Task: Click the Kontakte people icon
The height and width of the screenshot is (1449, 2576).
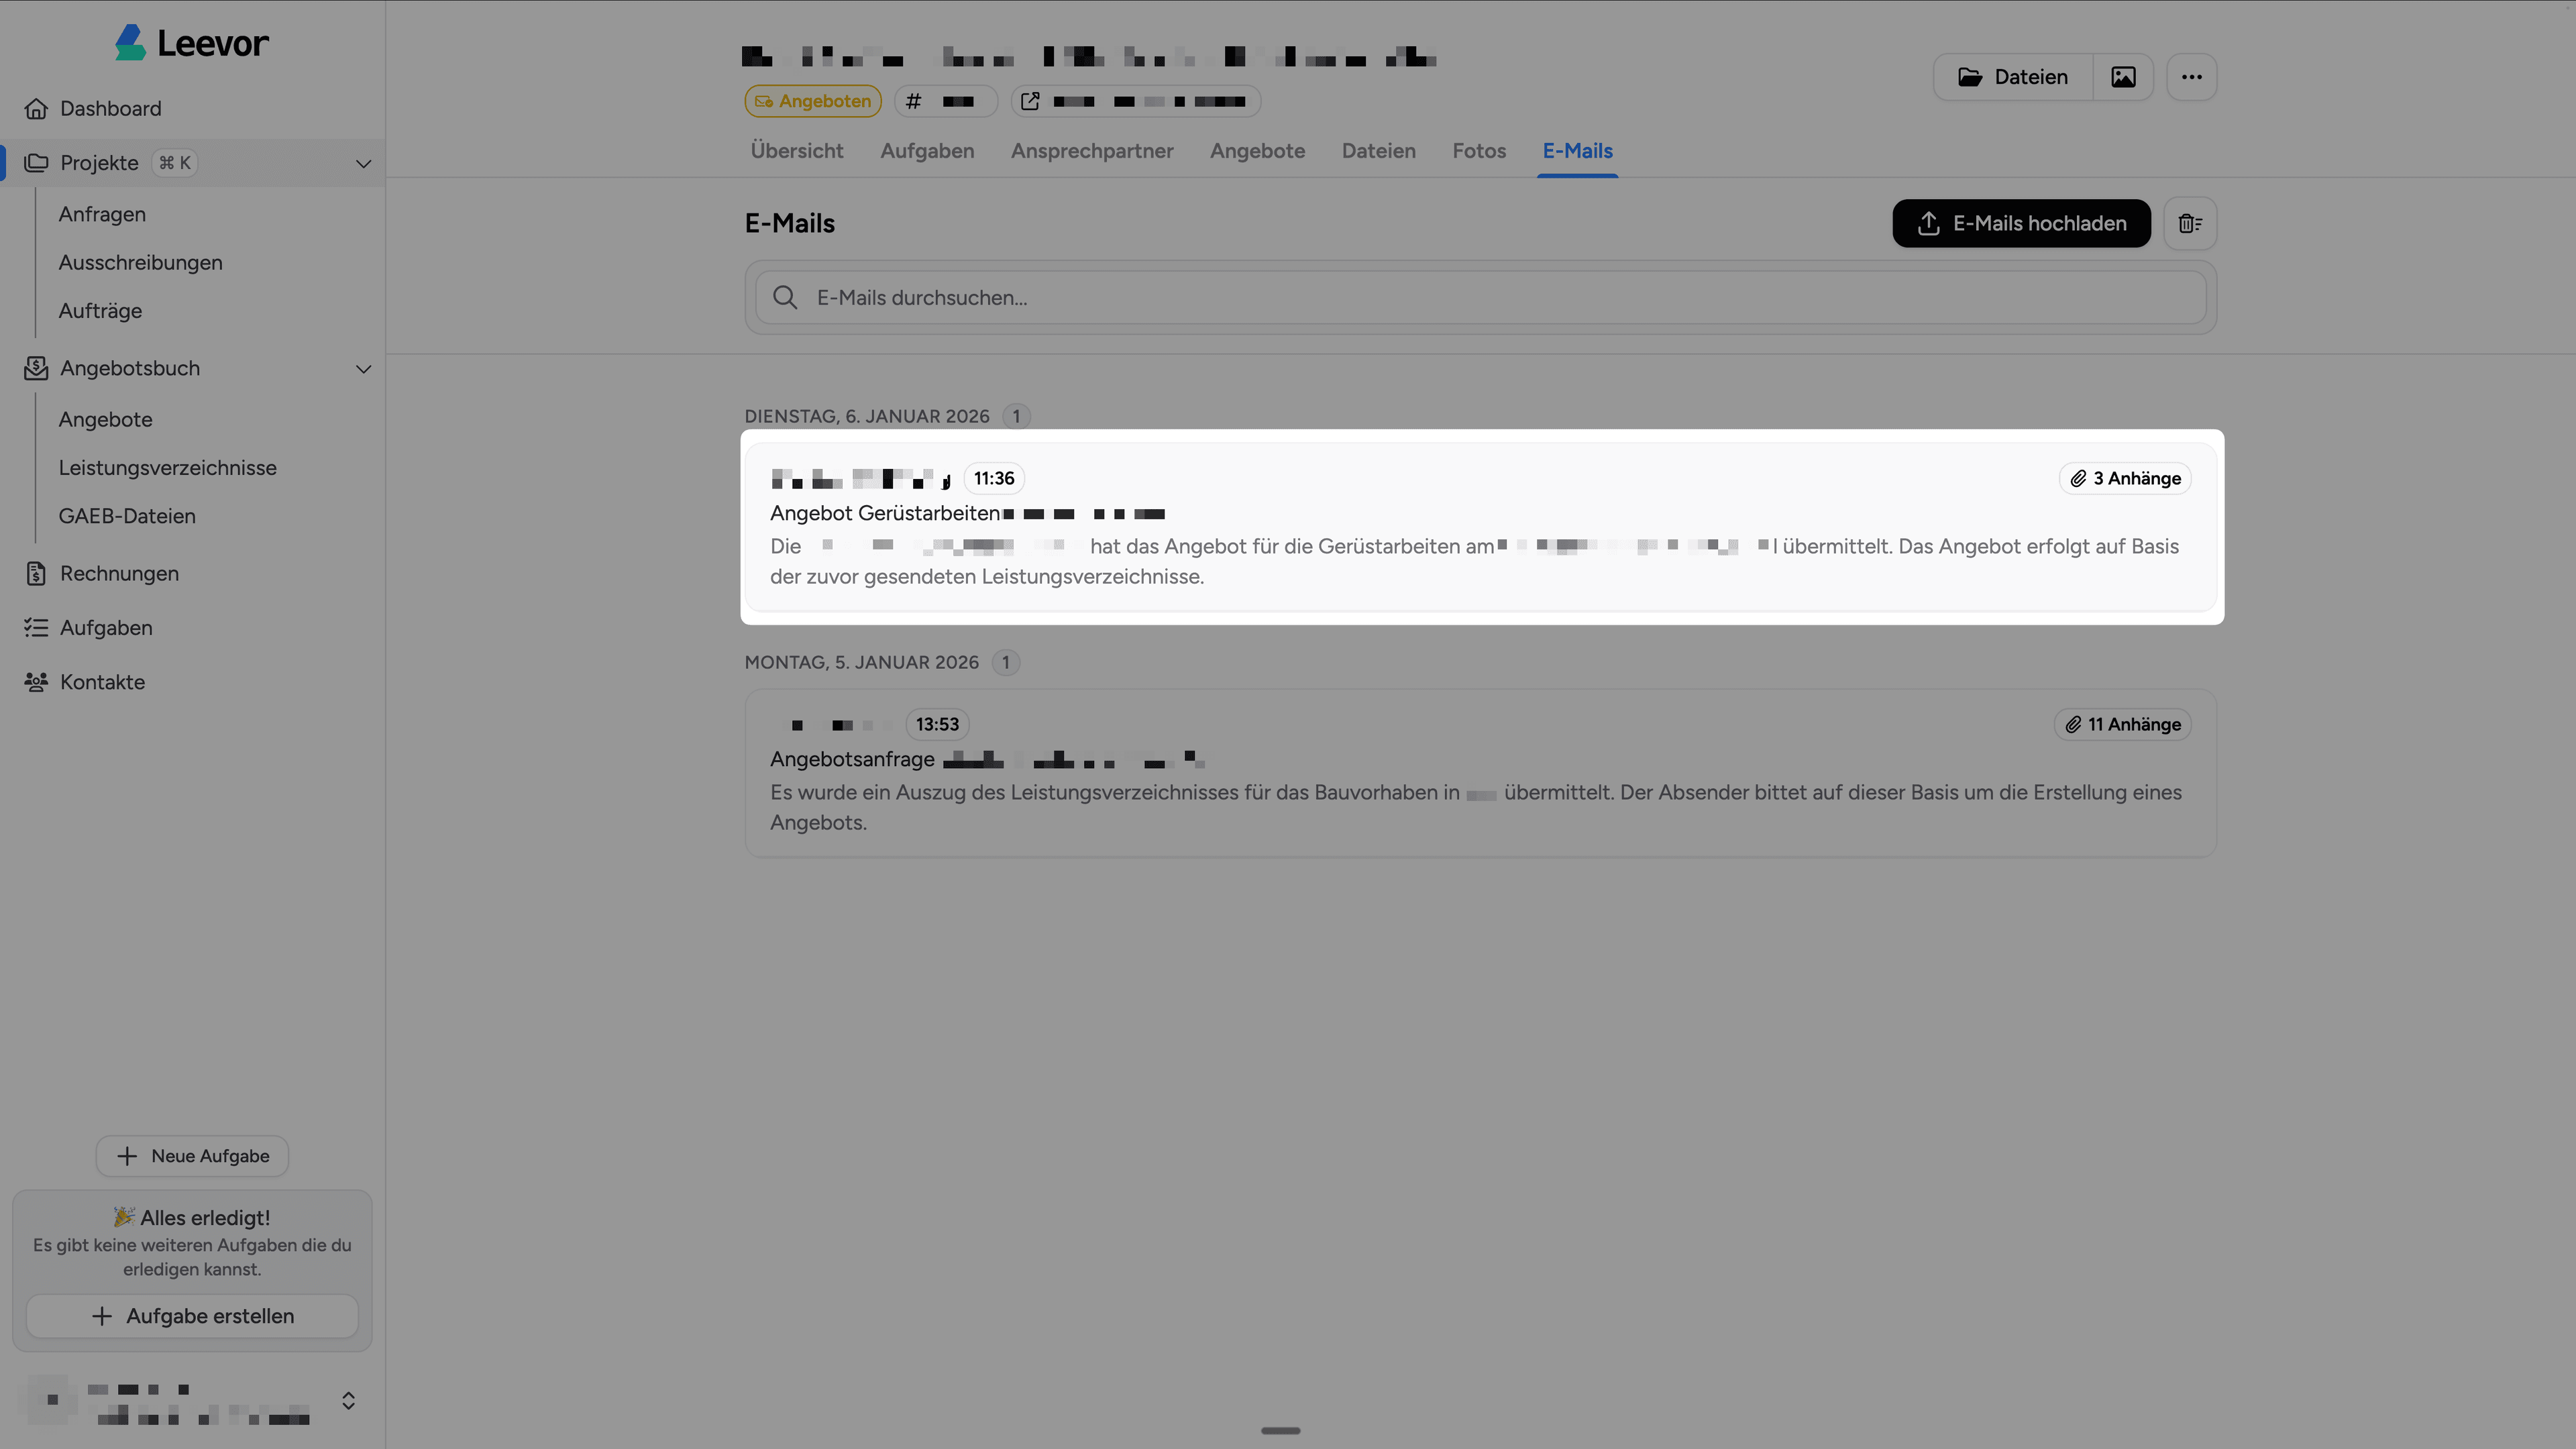Action: coord(36,681)
